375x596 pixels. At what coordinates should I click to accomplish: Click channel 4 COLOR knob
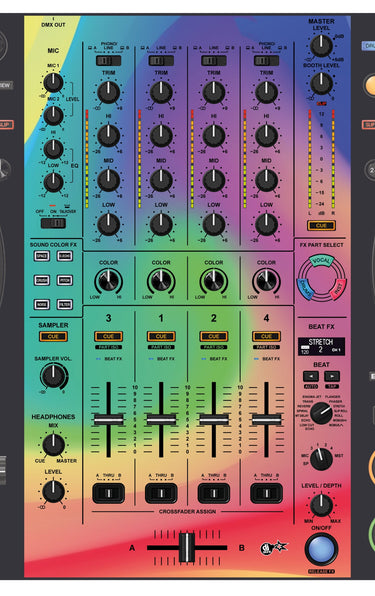click(266, 282)
